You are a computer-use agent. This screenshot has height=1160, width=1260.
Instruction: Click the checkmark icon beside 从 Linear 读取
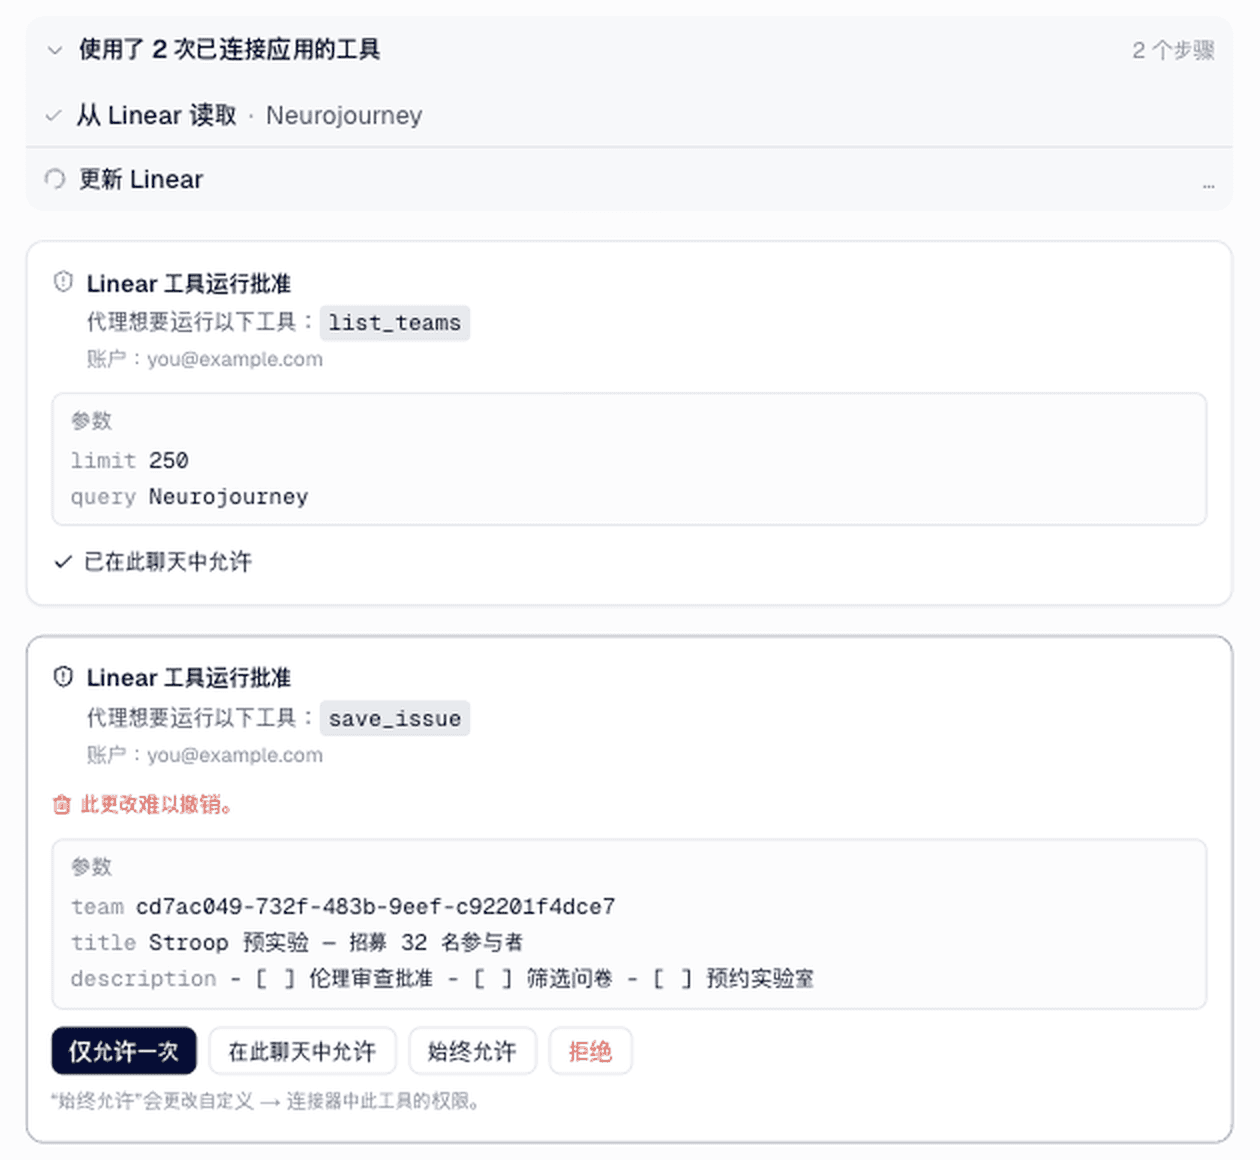click(54, 116)
